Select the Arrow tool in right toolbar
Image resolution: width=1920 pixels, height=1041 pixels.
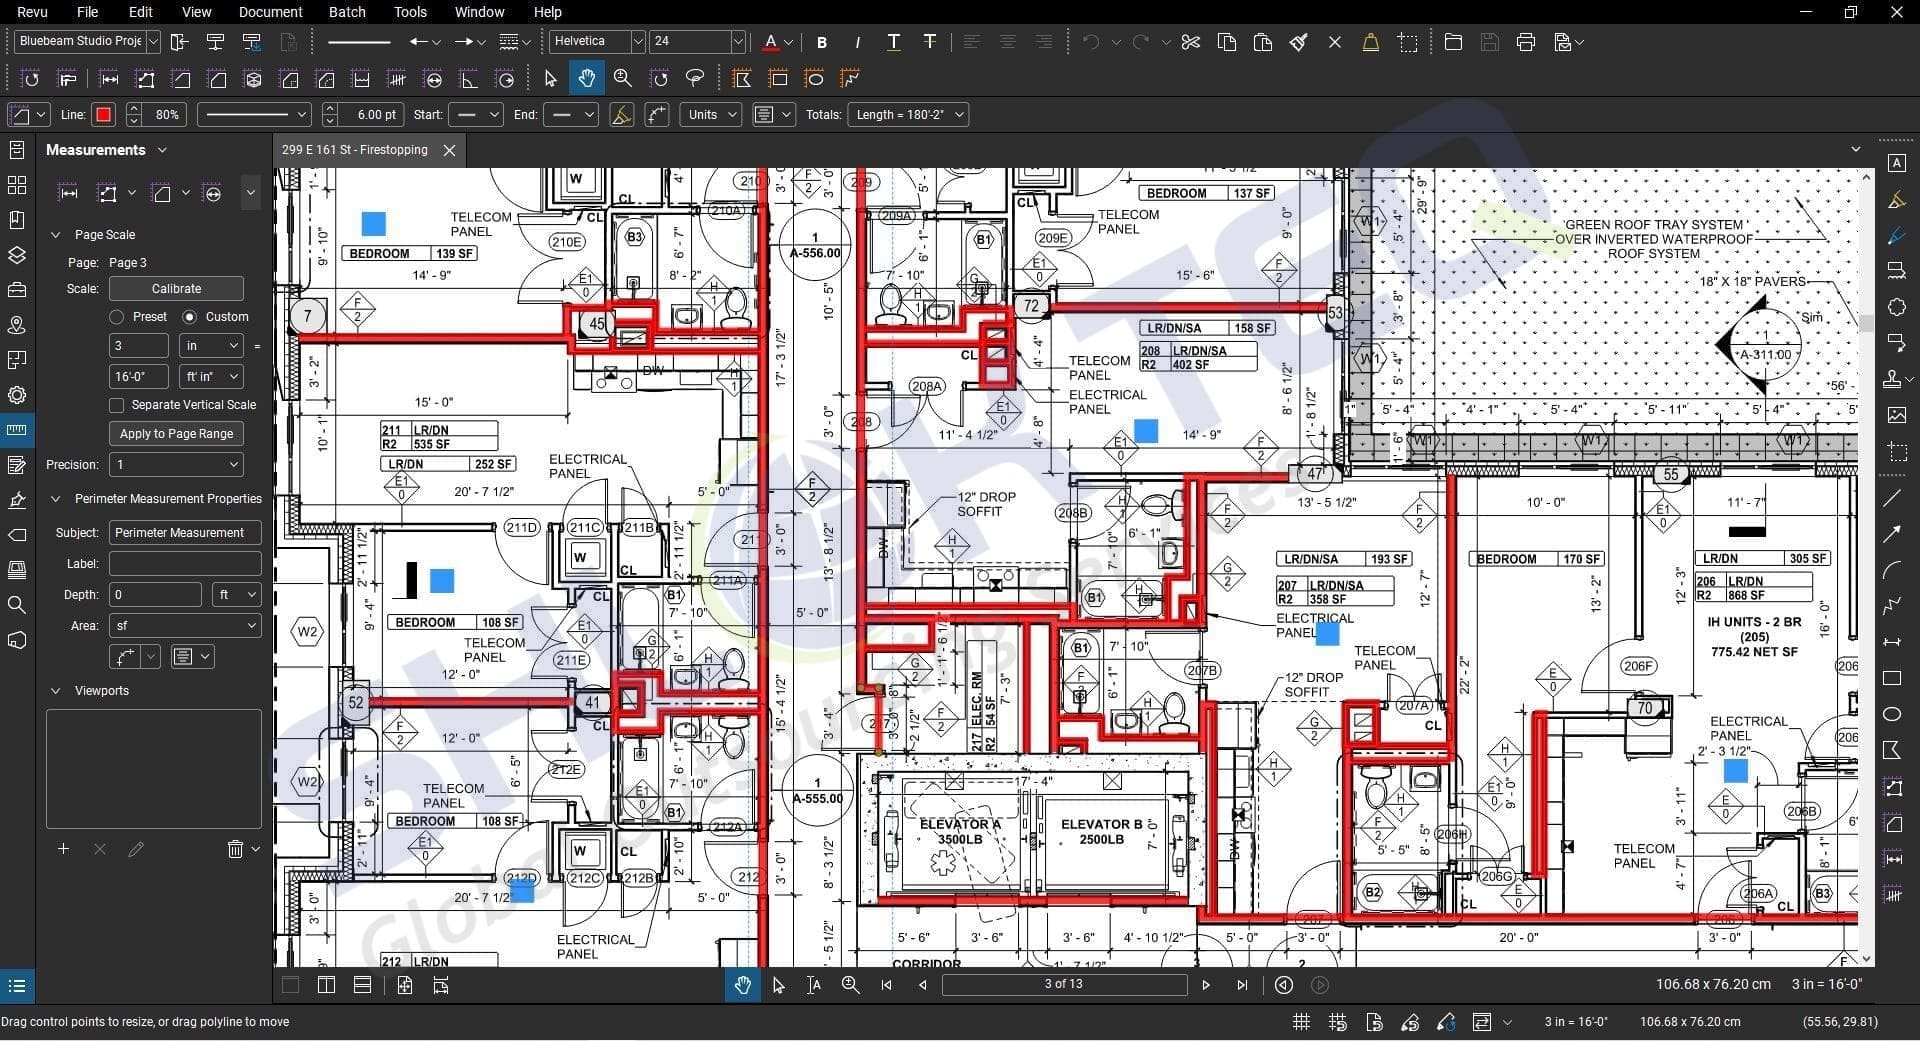pos(1892,534)
